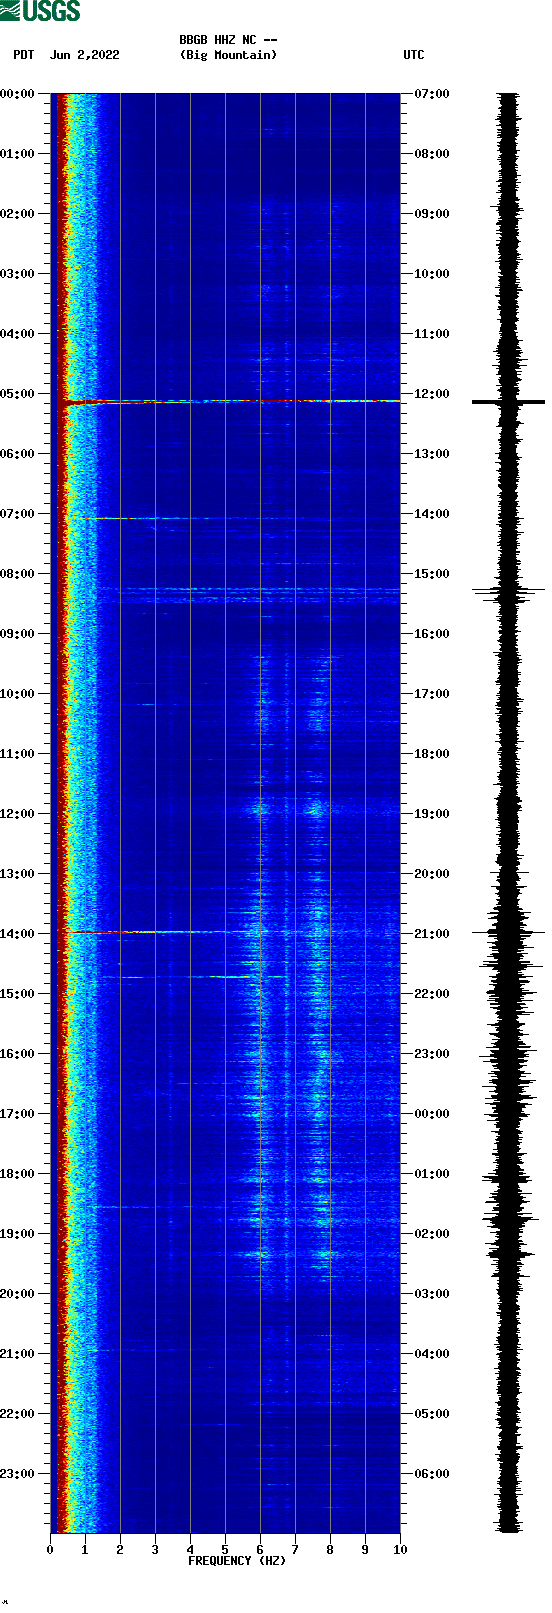Viewport: 552px width, 1613px height.
Task: Click the 00:00 UTC axis label
Action: (x=432, y=1114)
